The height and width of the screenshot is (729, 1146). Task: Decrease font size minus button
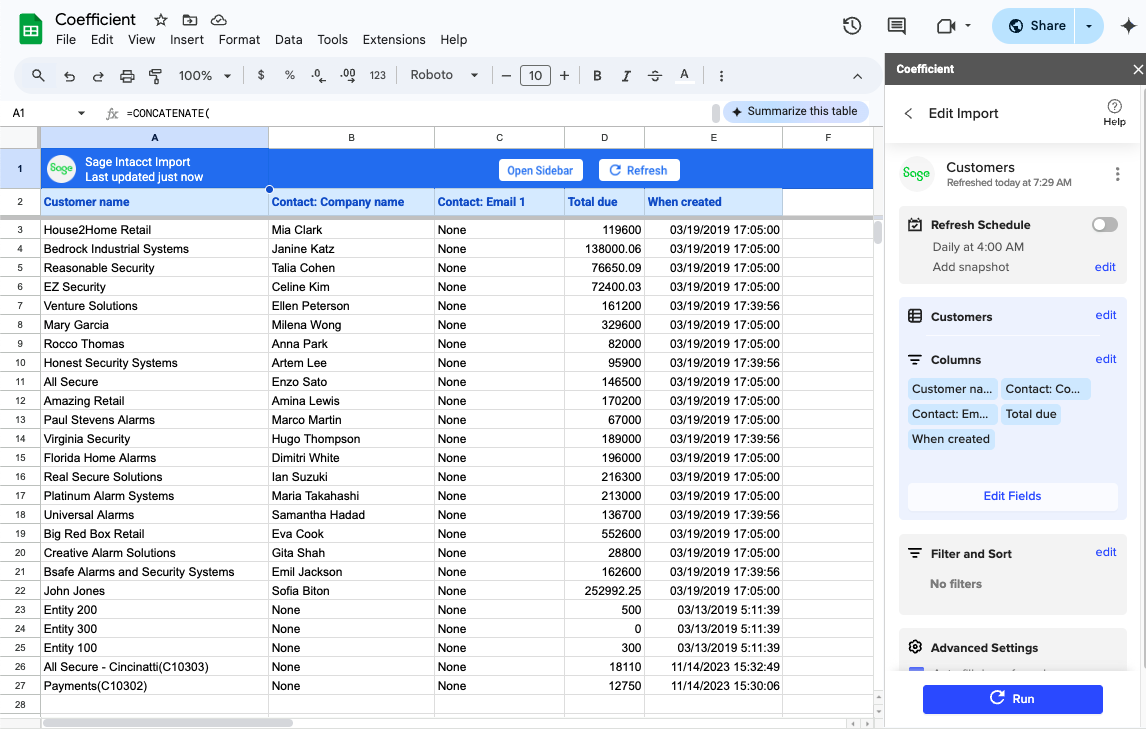[506, 75]
